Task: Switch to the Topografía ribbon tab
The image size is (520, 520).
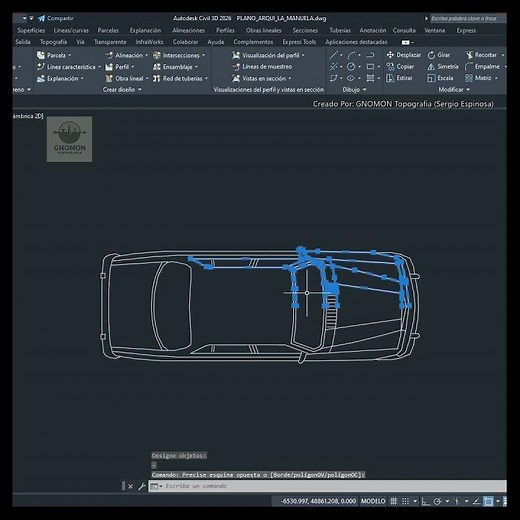Action: [x=53, y=42]
